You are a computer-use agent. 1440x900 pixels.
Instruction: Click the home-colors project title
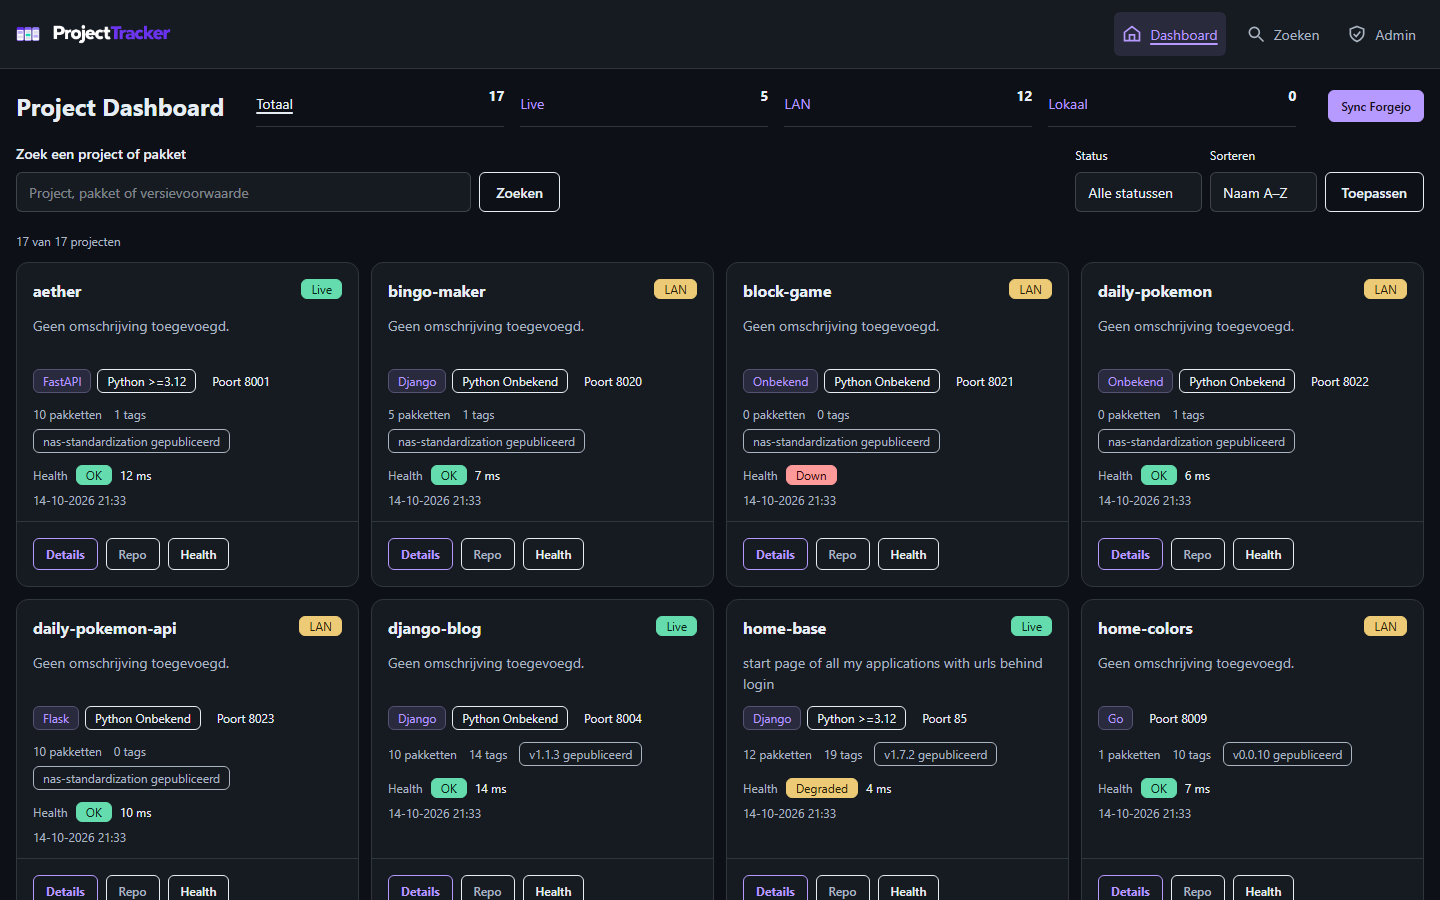click(x=1145, y=628)
